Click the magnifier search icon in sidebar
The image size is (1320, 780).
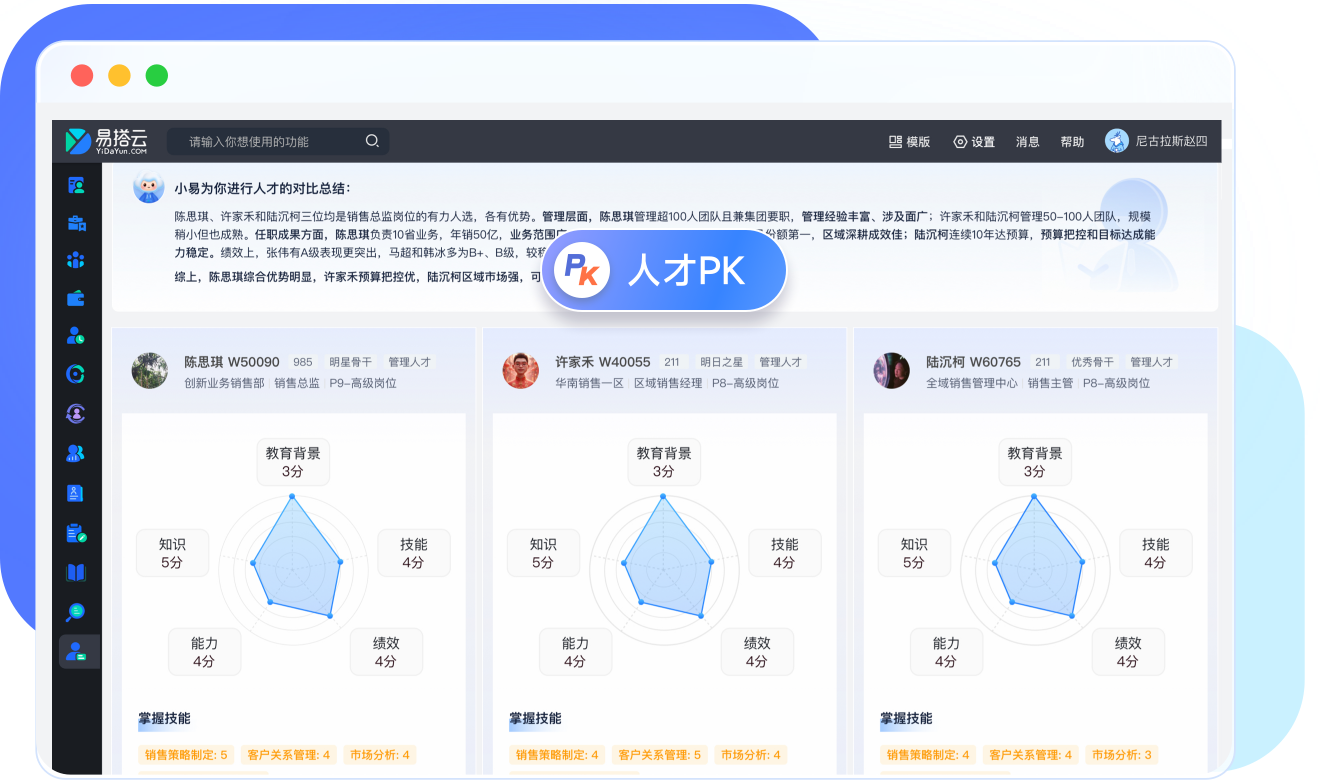[x=76, y=611]
